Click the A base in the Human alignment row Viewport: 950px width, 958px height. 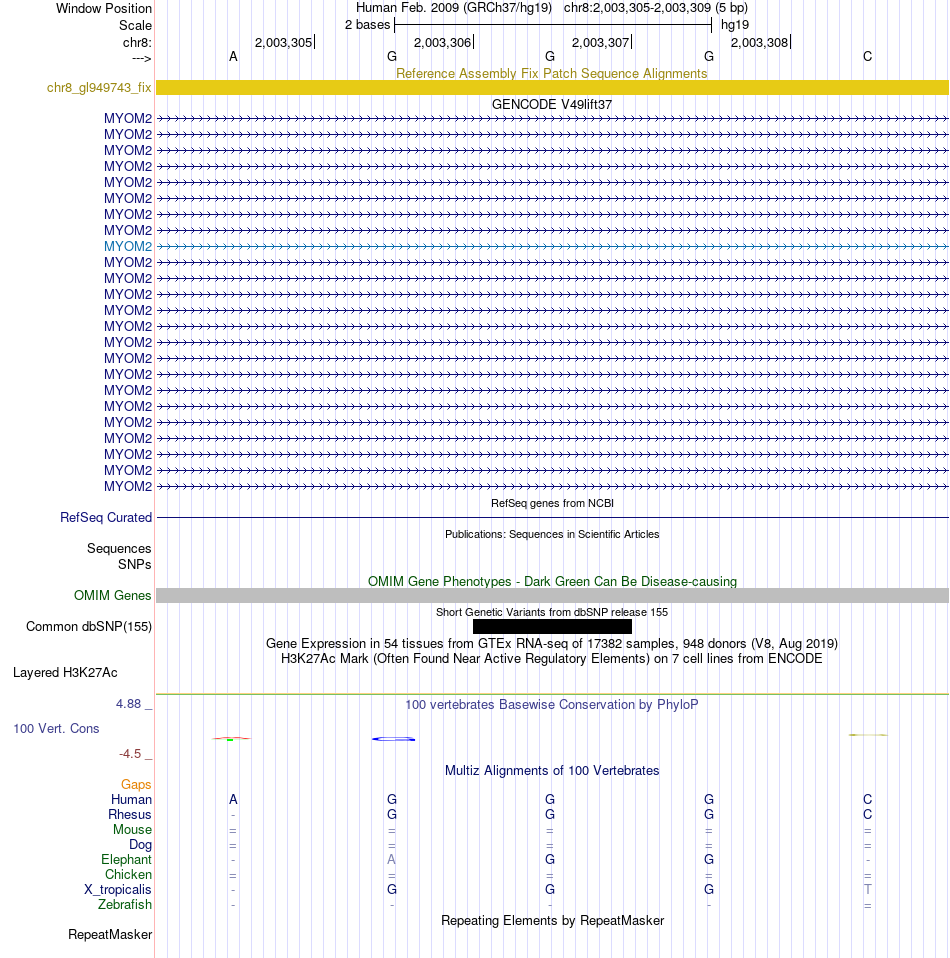click(x=233, y=800)
